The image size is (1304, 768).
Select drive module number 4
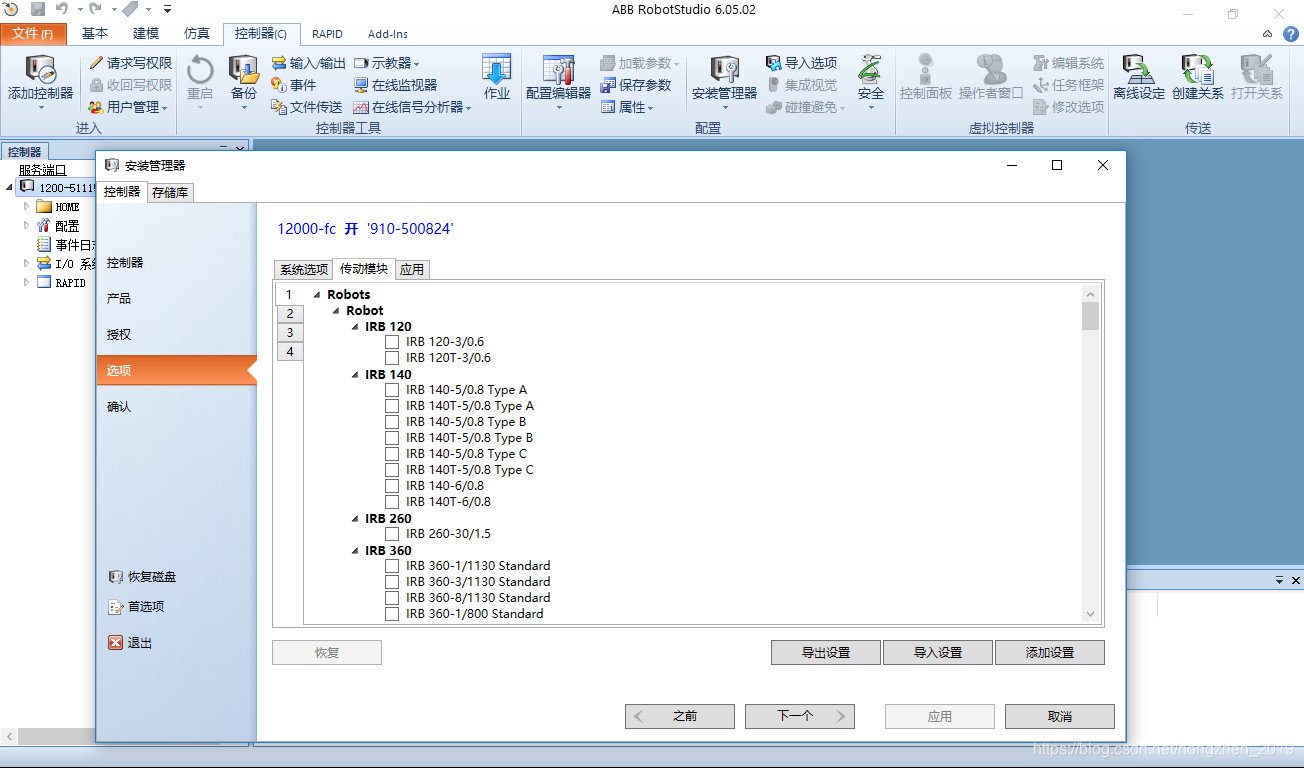point(289,352)
